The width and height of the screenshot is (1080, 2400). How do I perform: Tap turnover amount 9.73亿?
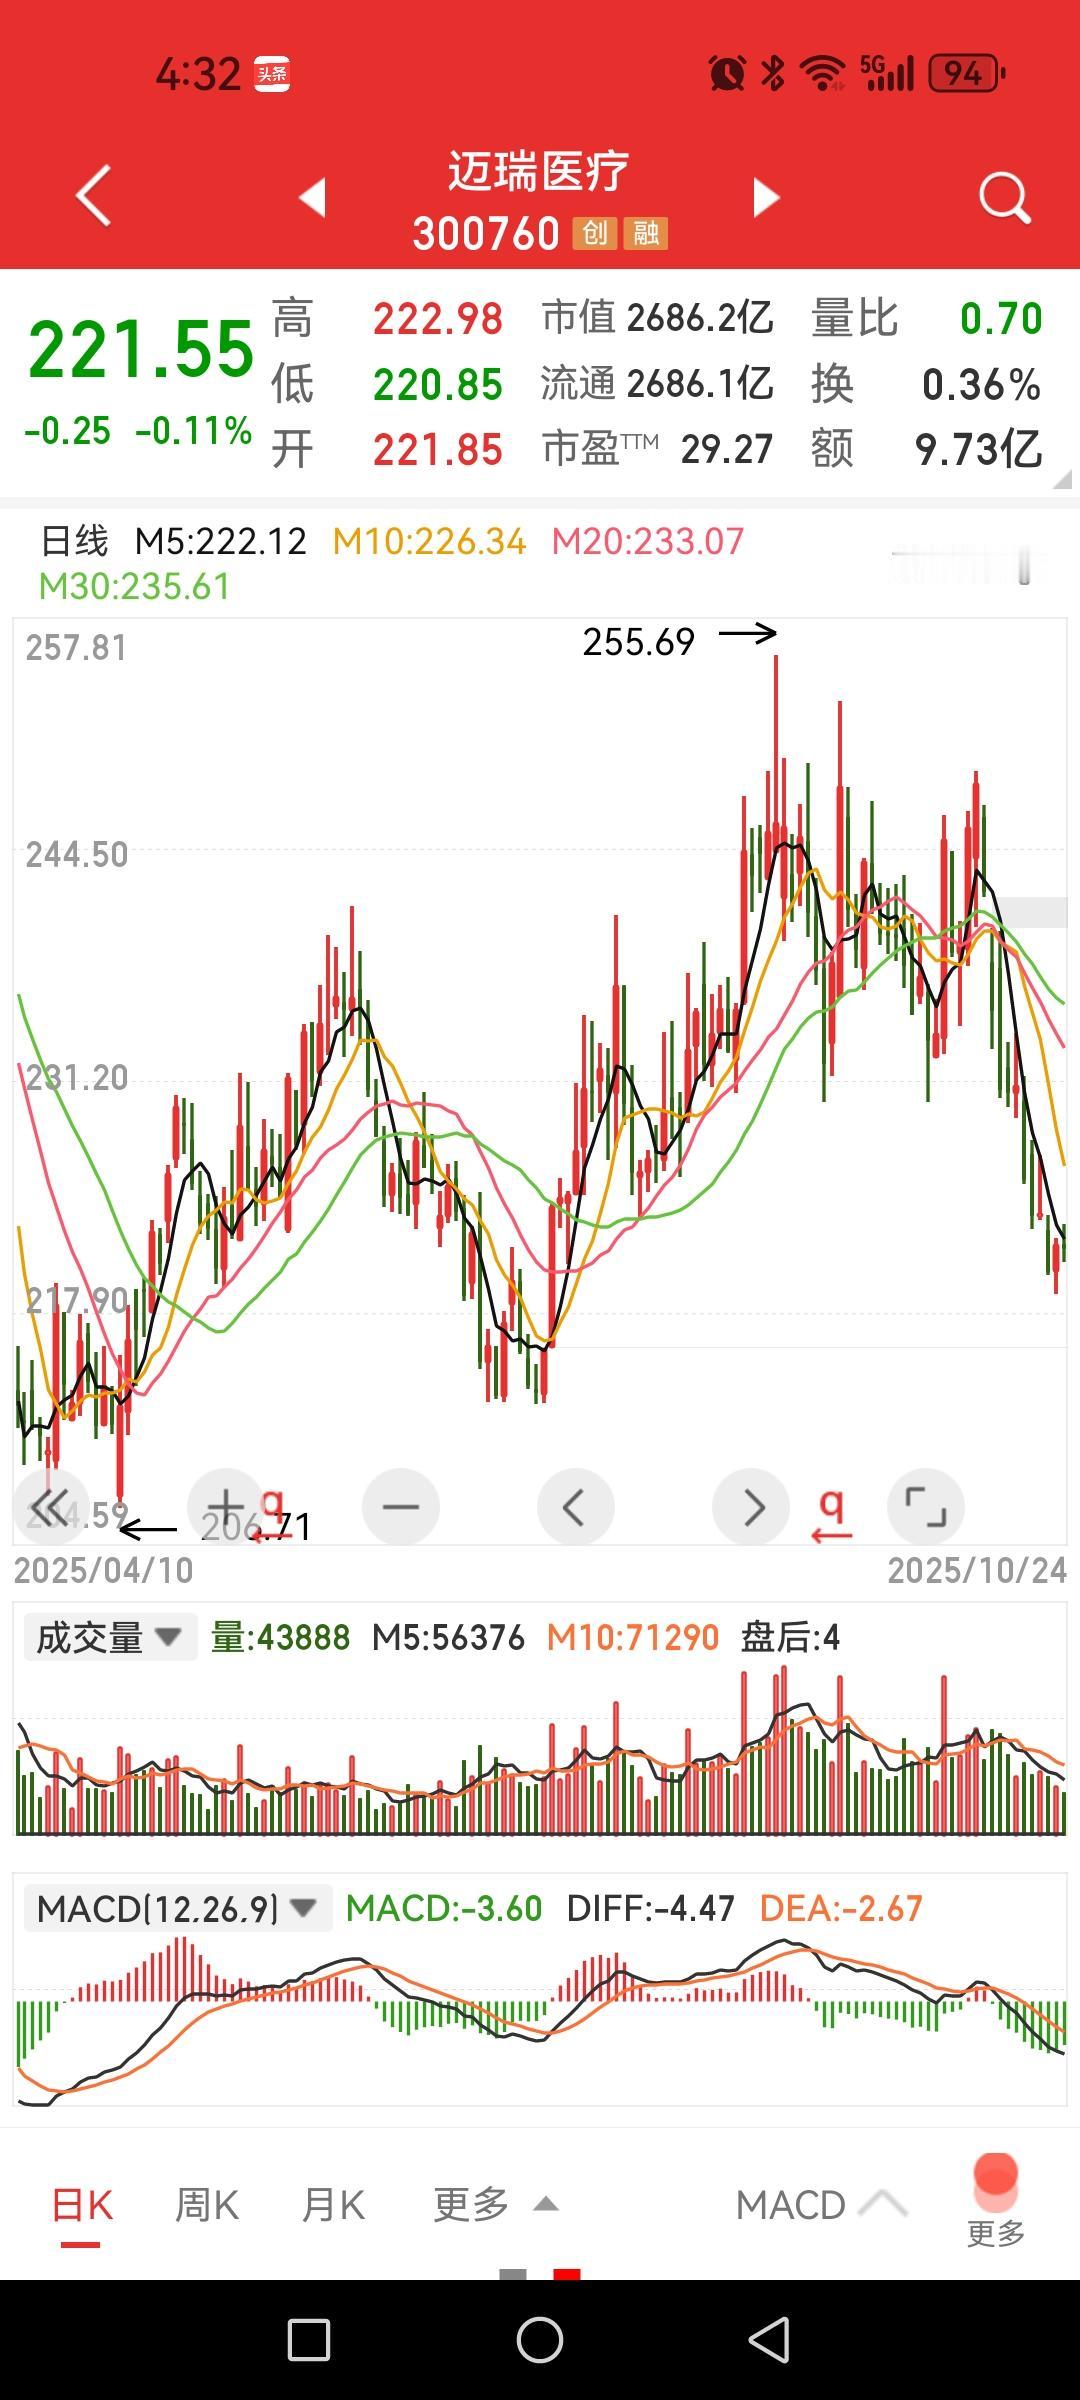pyautogui.click(x=979, y=450)
